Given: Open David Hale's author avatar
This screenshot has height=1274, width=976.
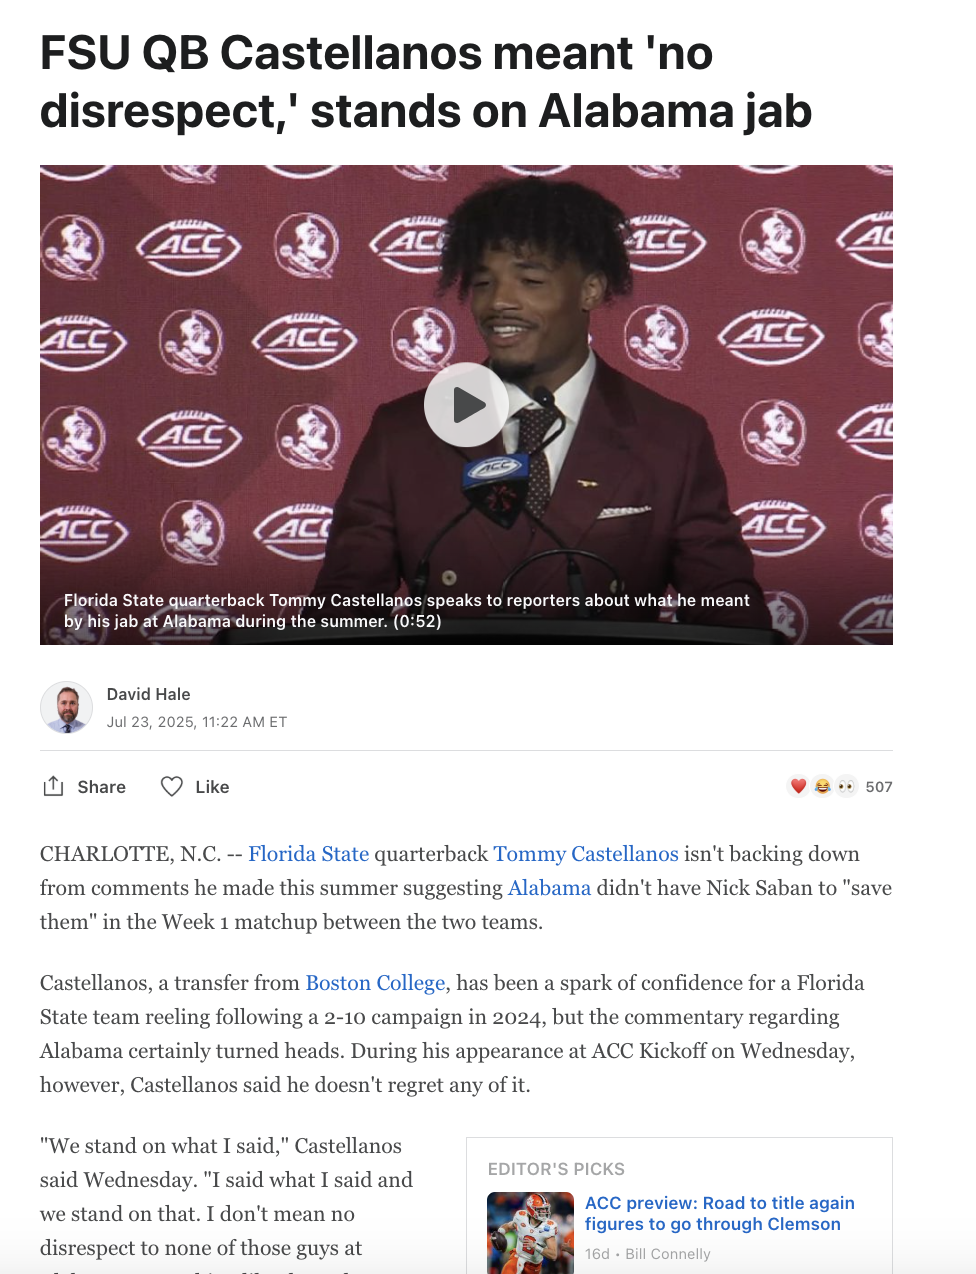Looking at the screenshot, I should tap(66, 707).
